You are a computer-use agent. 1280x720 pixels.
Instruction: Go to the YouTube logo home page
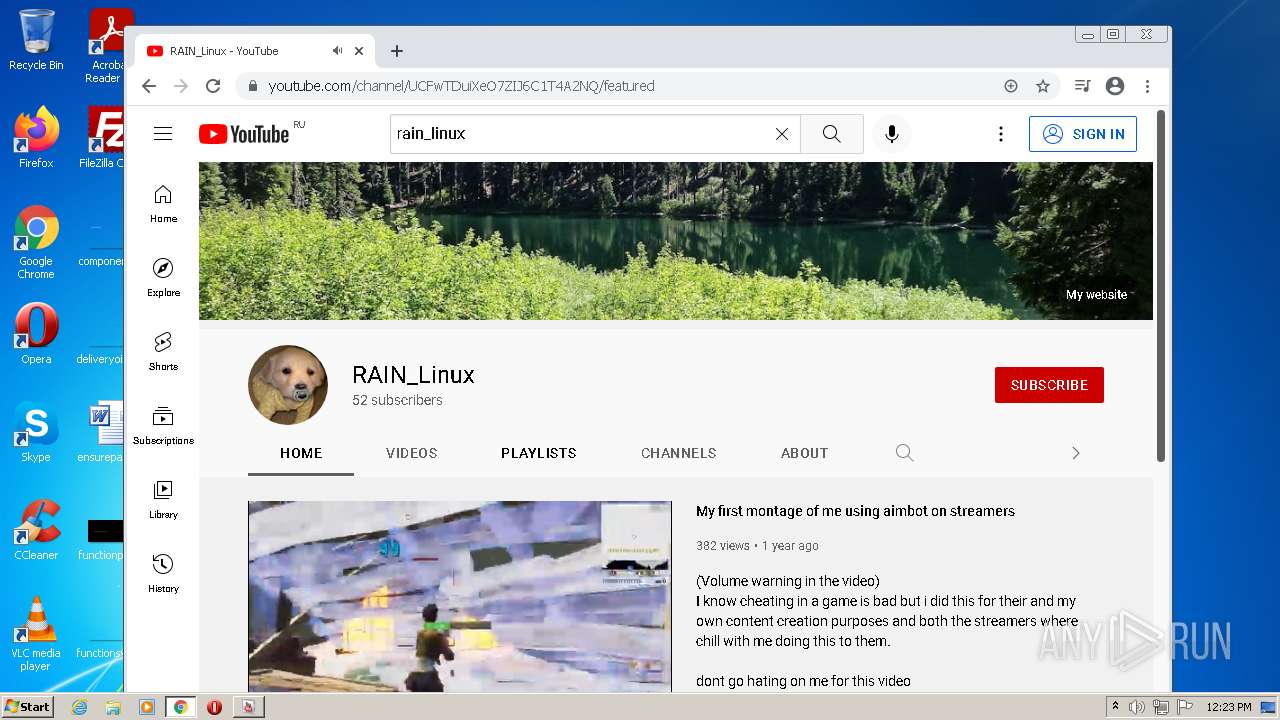tap(244, 134)
